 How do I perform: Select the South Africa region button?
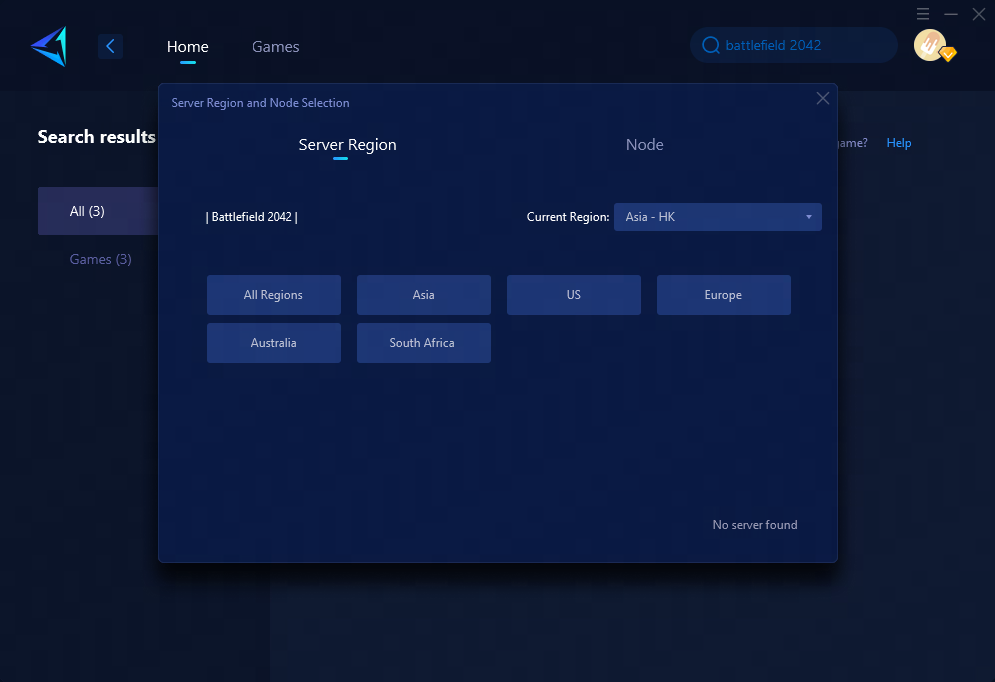pos(423,343)
